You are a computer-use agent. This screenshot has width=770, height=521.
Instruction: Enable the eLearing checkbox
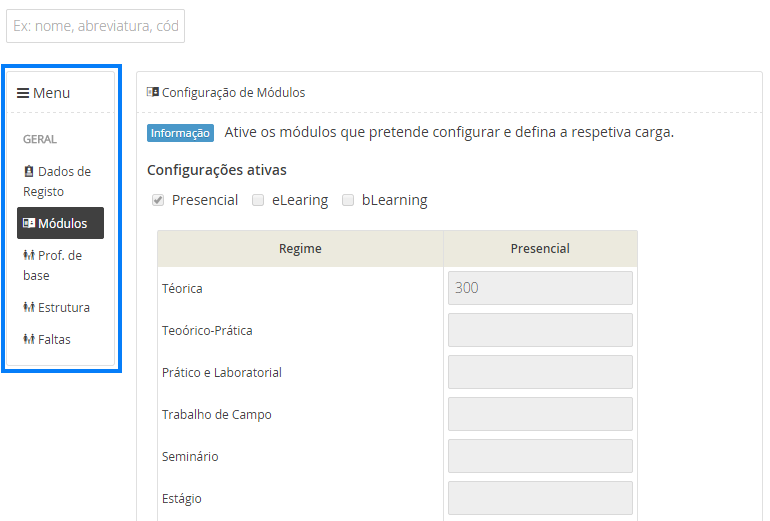(258, 200)
